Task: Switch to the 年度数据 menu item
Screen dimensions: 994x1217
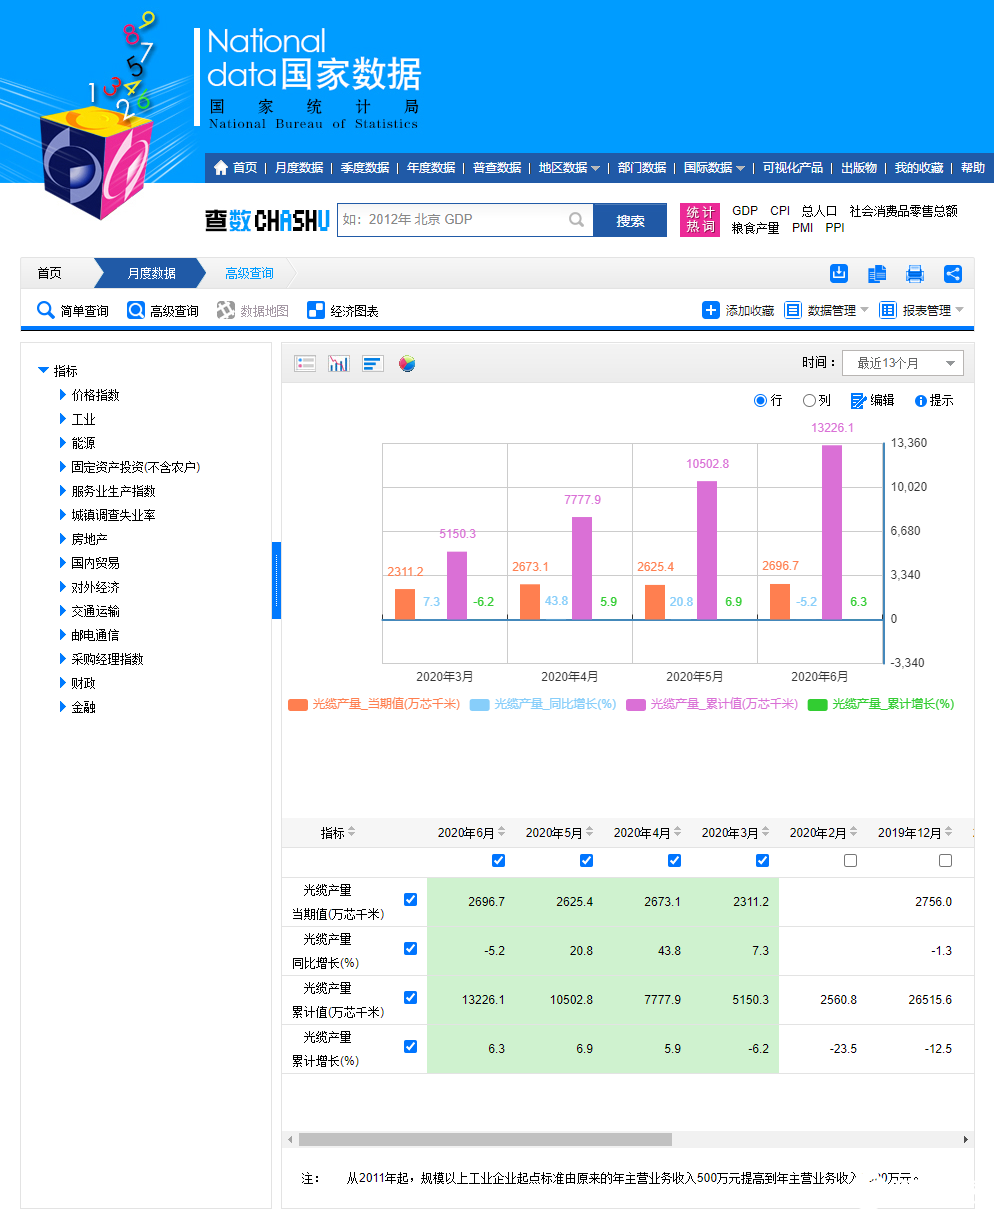Action: pyautogui.click(x=430, y=167)
